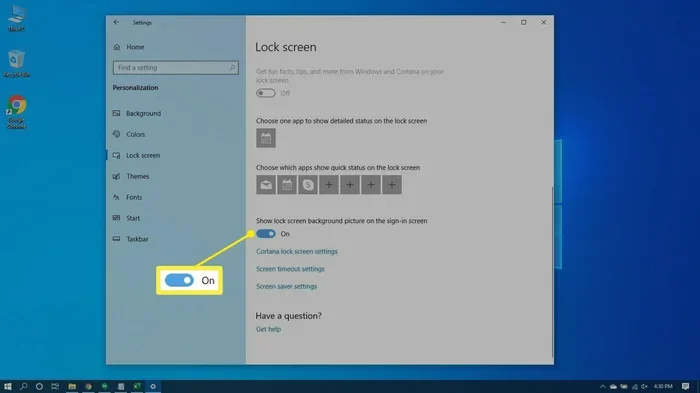Open Cortana lock screen settings link

point(297,251)
